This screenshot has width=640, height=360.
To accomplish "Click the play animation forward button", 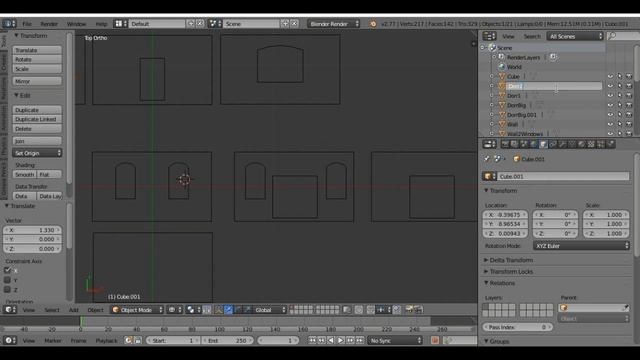I will click(340, 340).
